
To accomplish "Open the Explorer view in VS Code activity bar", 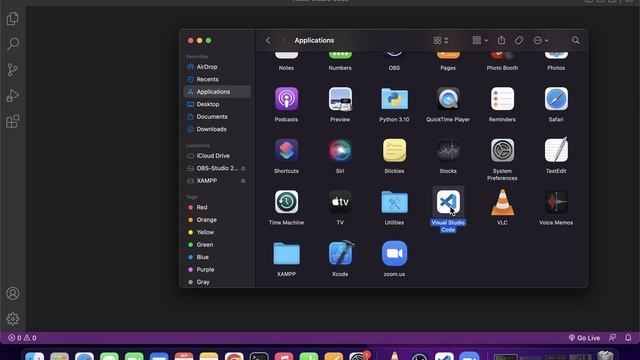I will pos(13,18).
